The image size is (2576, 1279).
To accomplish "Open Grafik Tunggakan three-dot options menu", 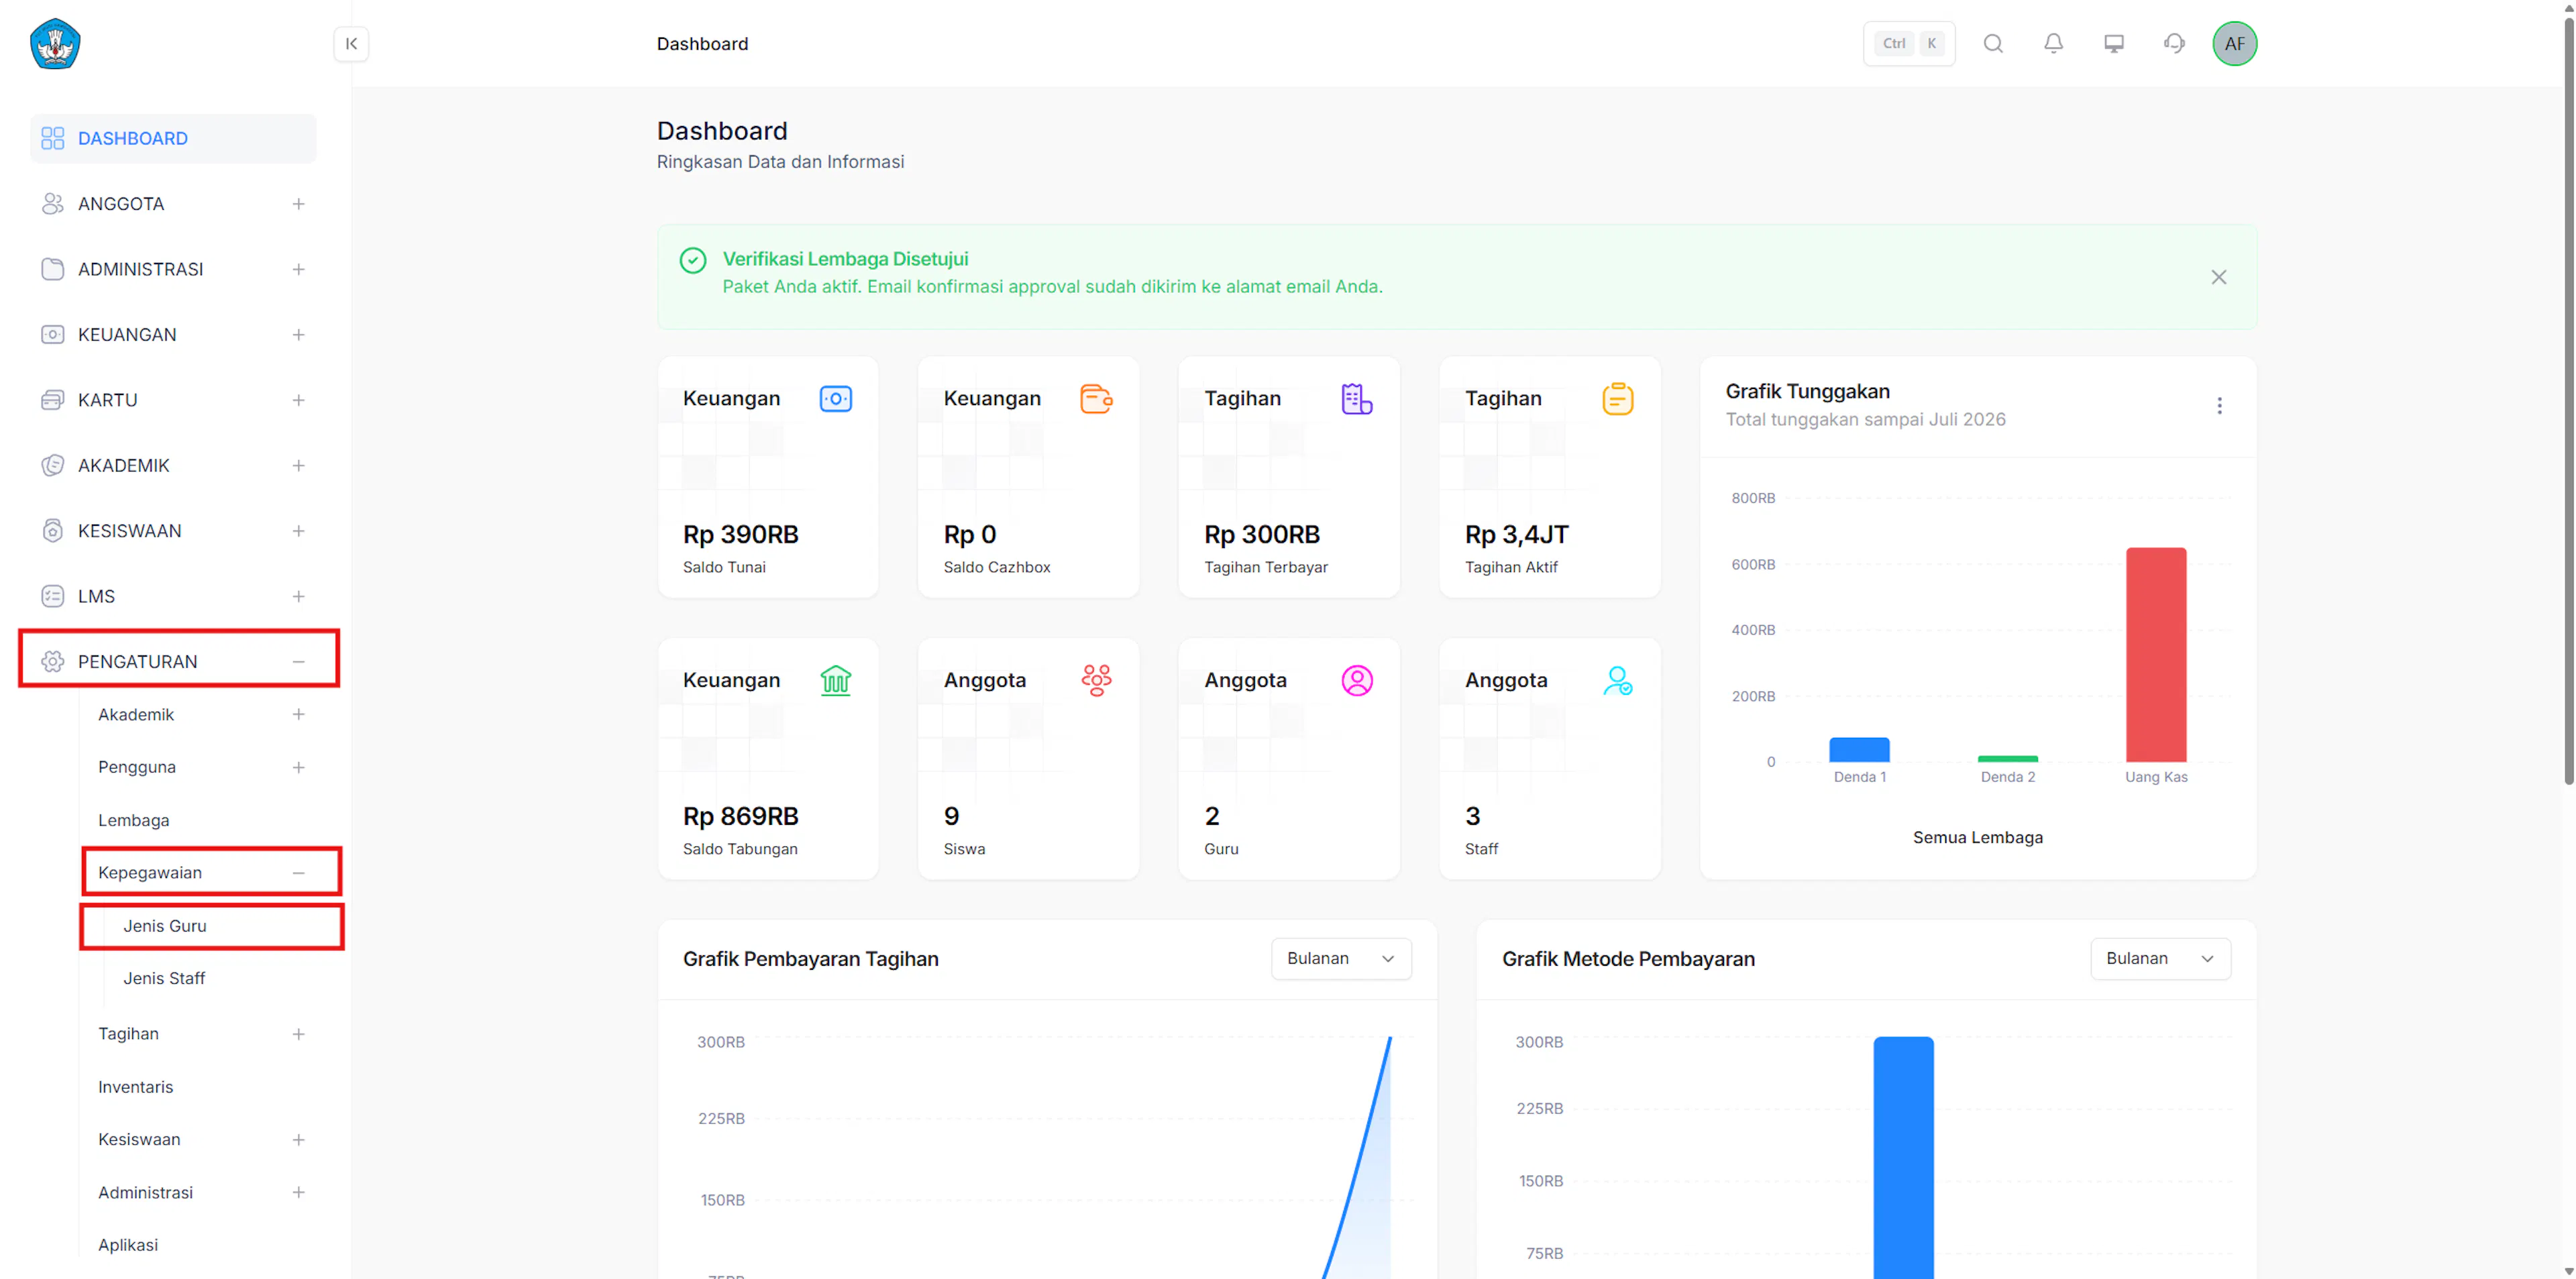I will [x=2219, y=405].
